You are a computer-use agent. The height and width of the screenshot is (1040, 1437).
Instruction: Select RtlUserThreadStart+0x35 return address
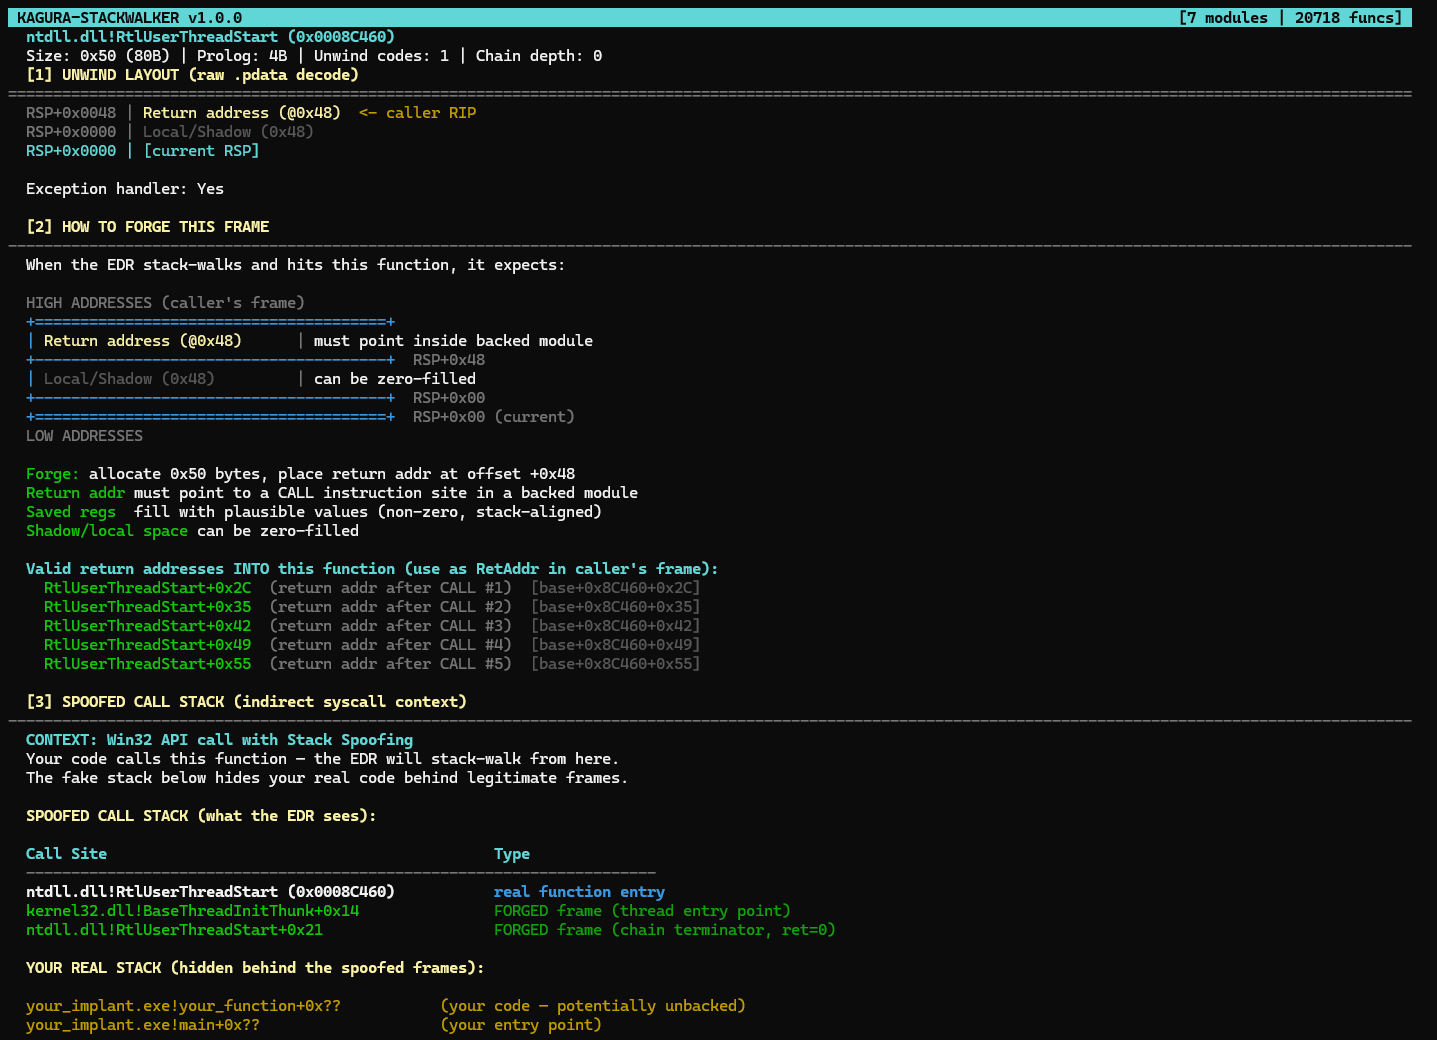point(147,606)
